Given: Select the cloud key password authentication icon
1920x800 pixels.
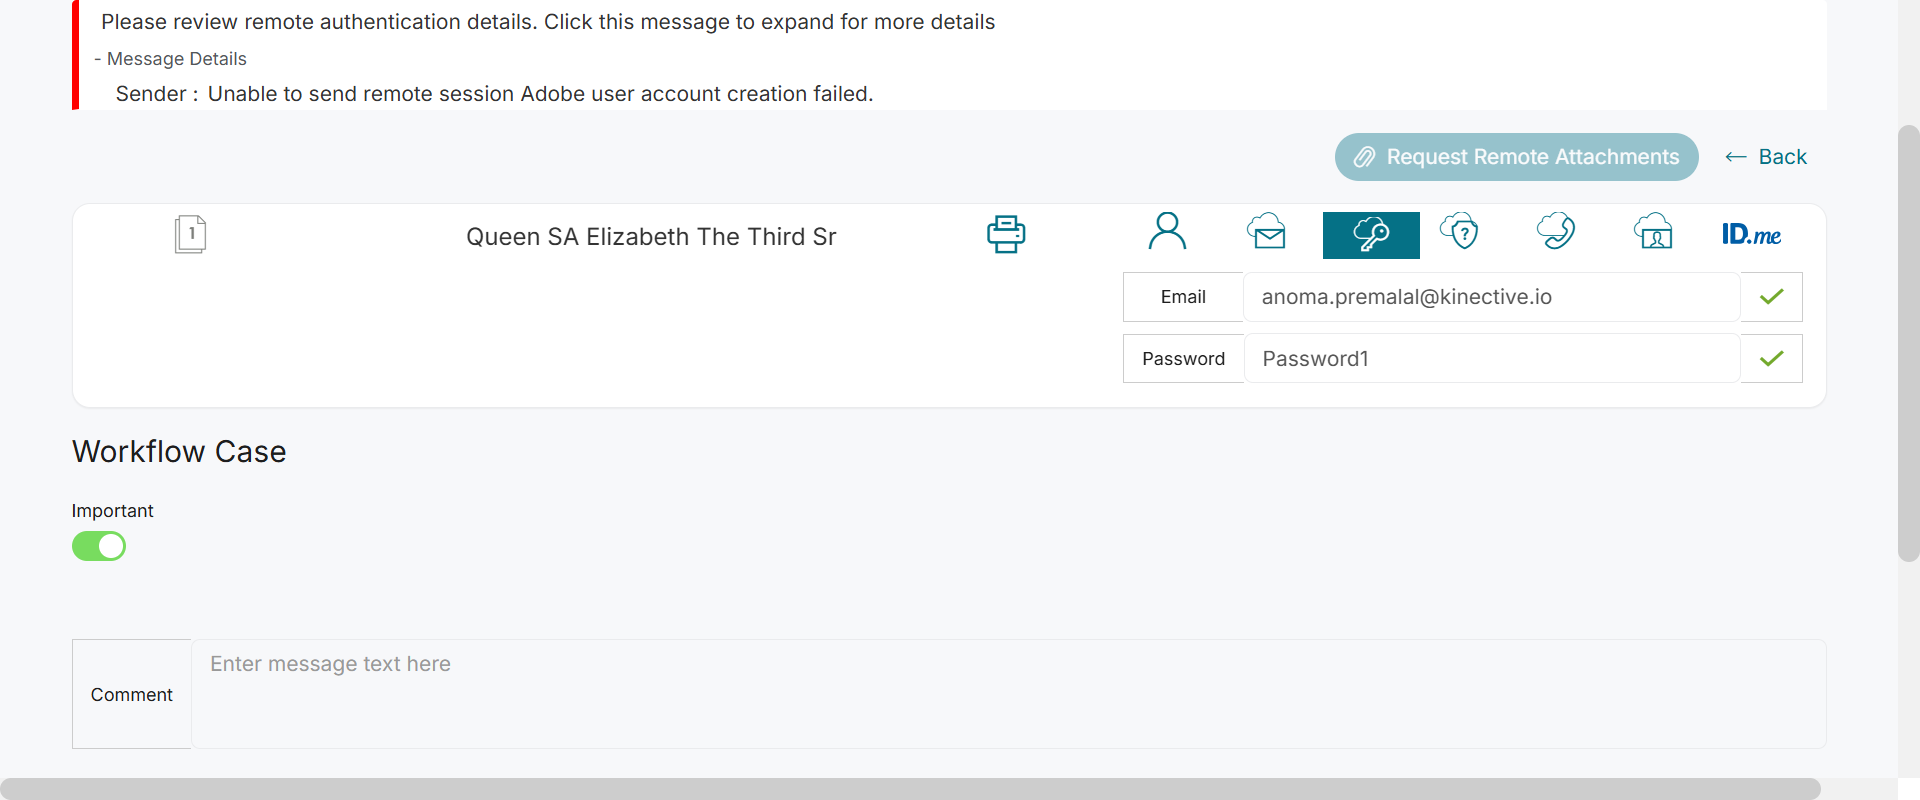Looking at the screenshot, I should [x=1370, y=235].
